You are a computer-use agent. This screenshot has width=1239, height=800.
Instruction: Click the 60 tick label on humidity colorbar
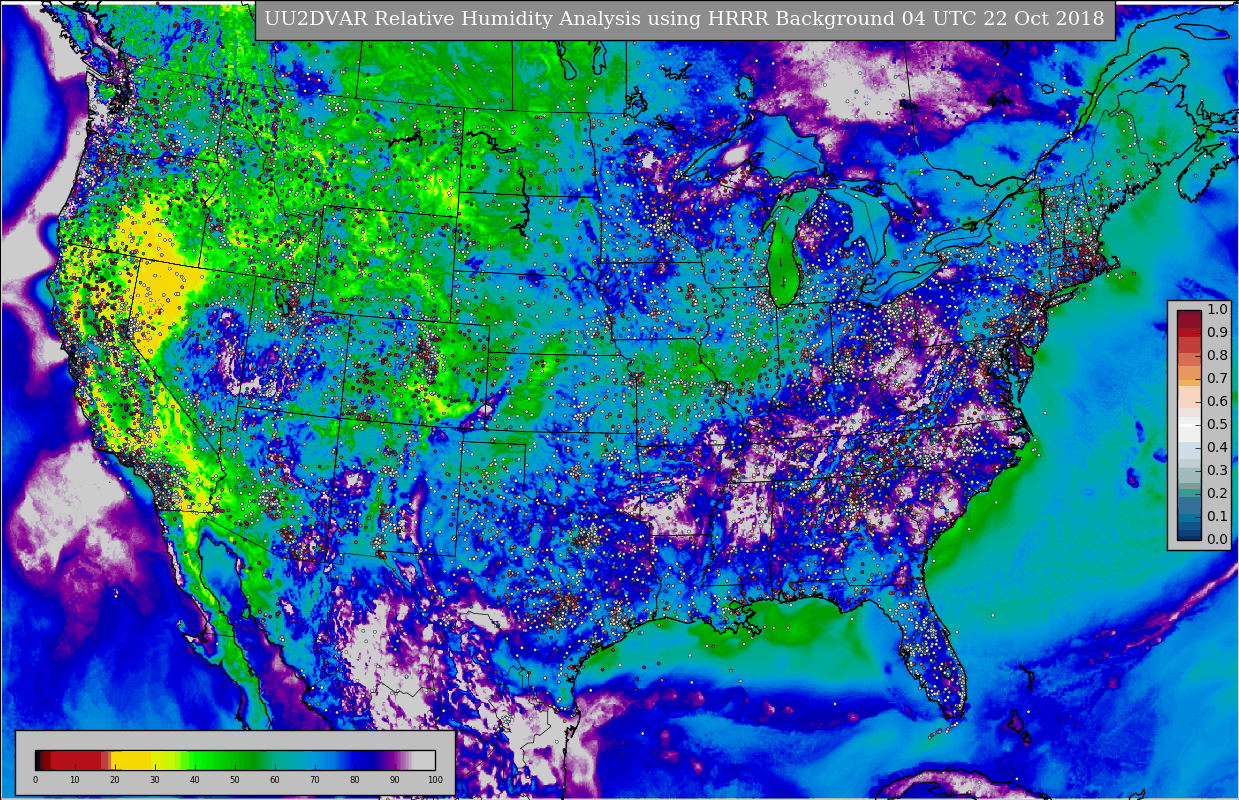click(x=275, y=780)
